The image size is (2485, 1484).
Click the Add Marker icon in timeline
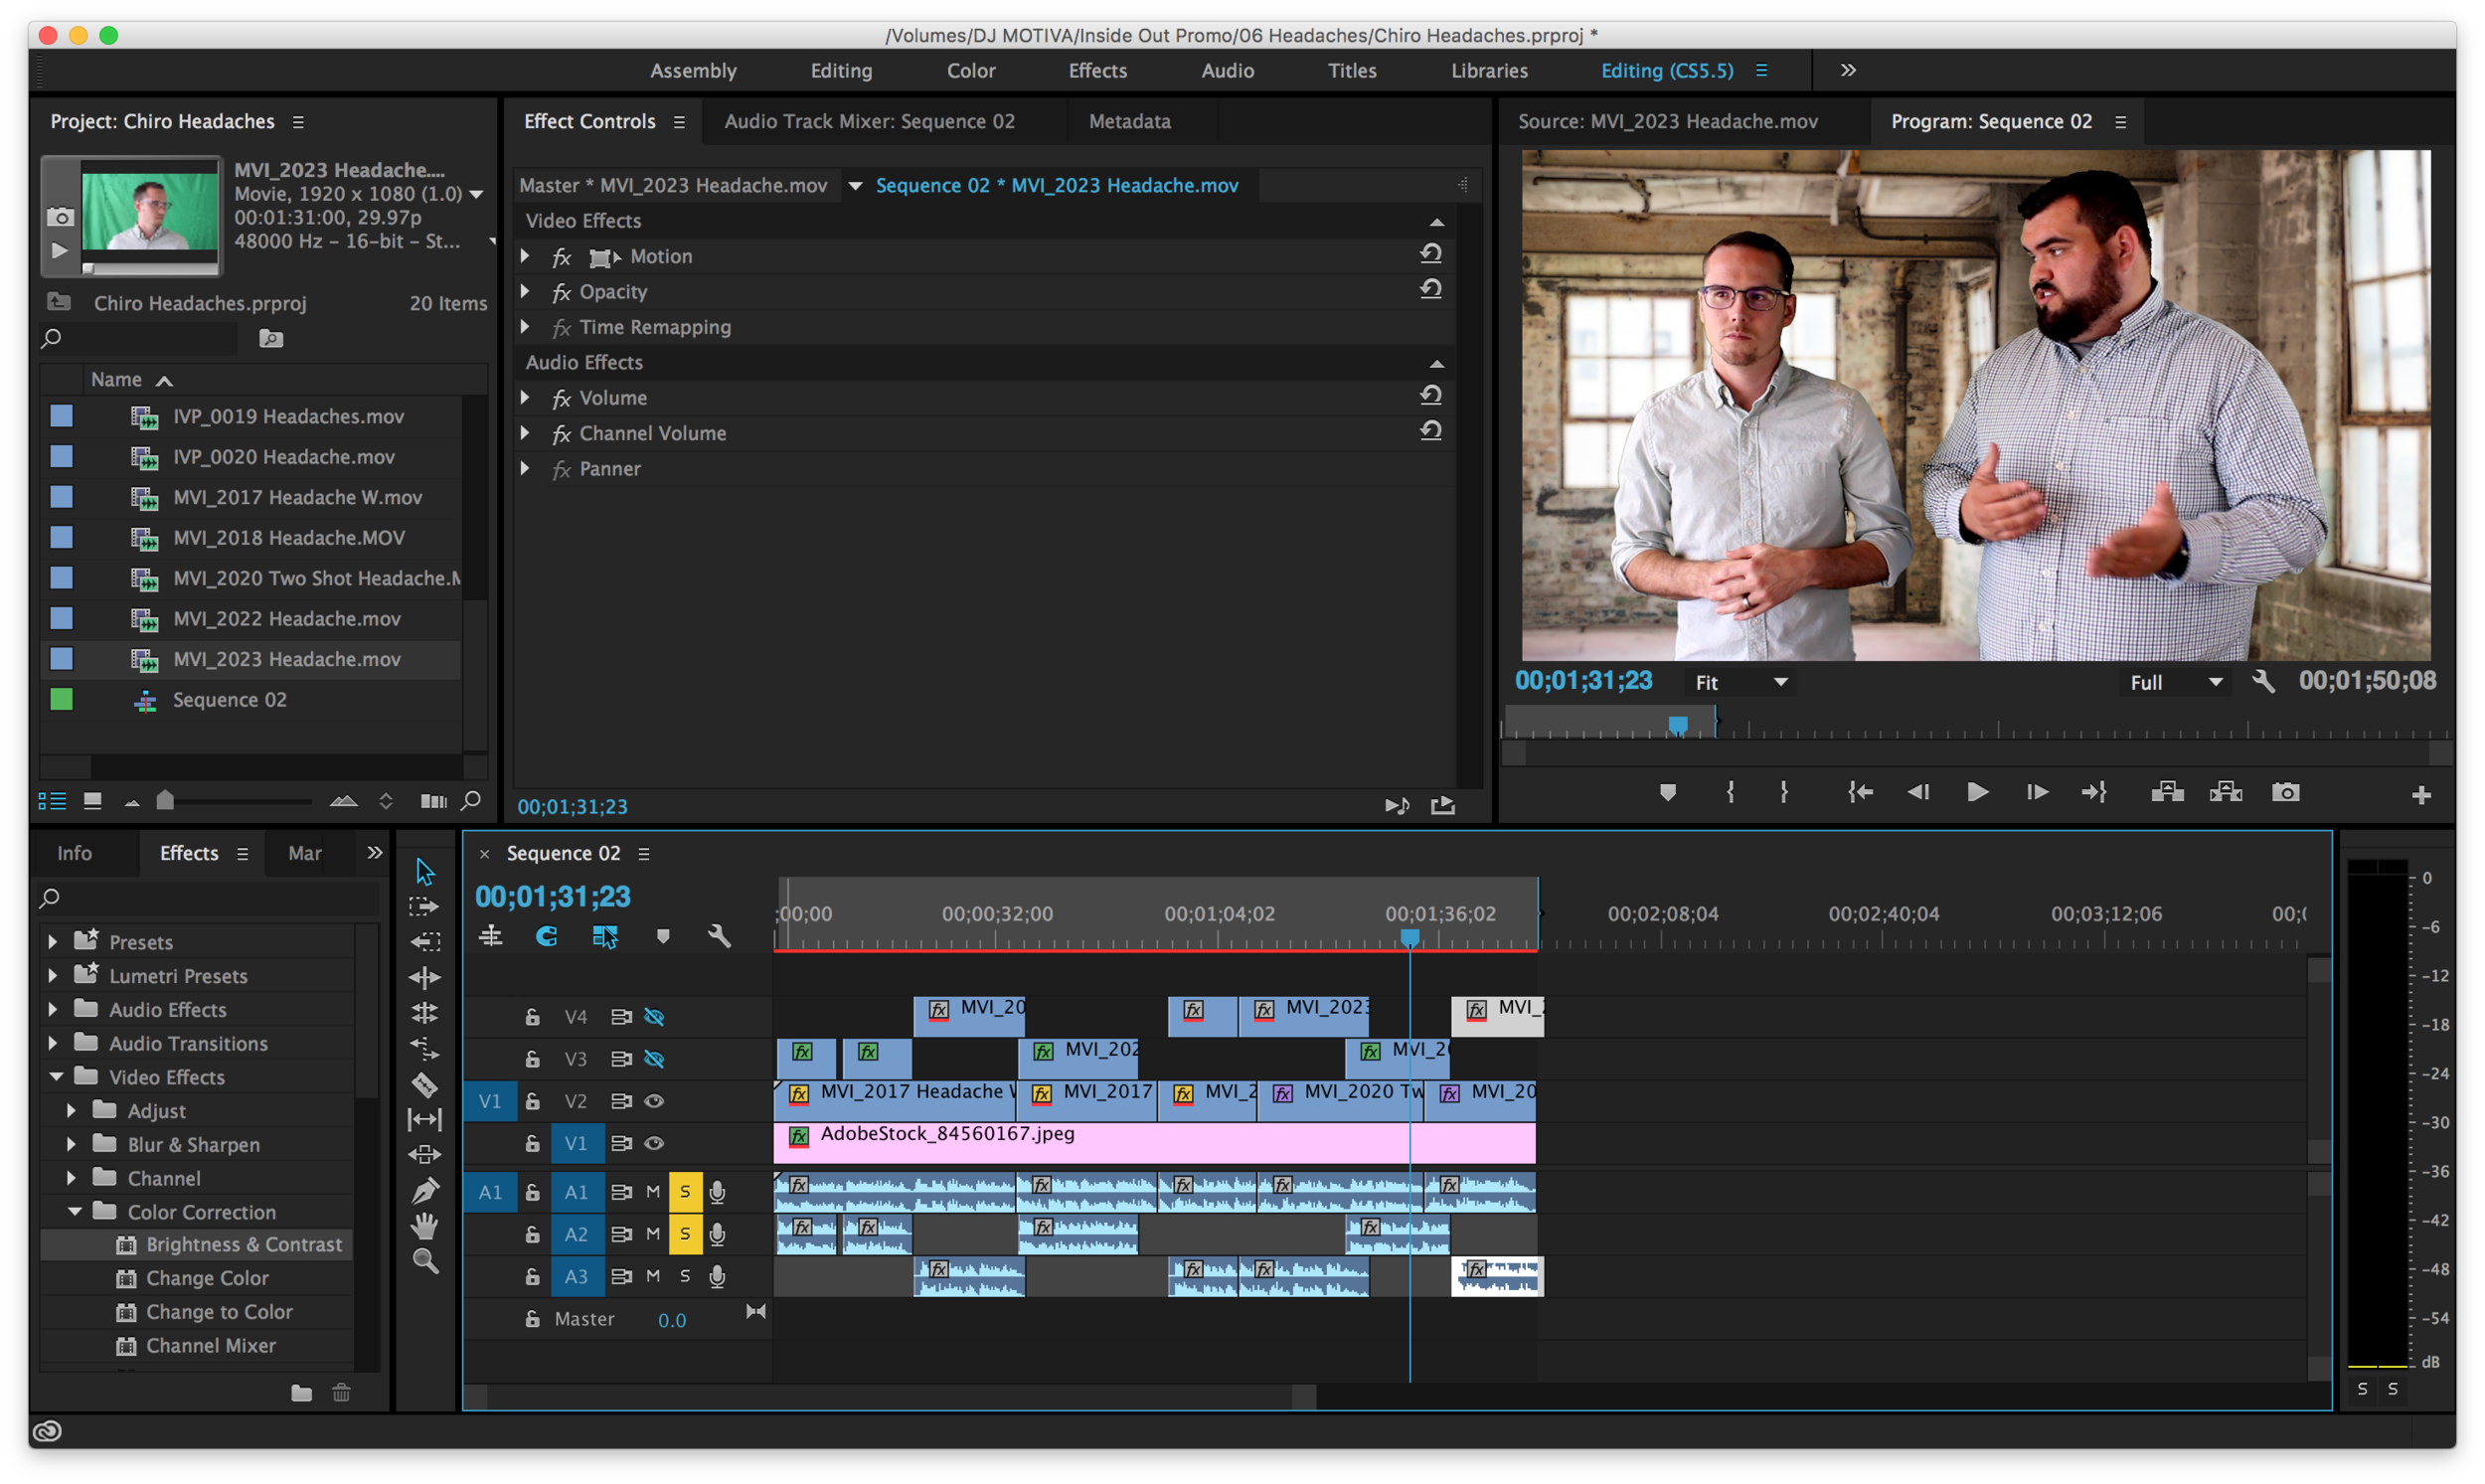tap(663, 937)
